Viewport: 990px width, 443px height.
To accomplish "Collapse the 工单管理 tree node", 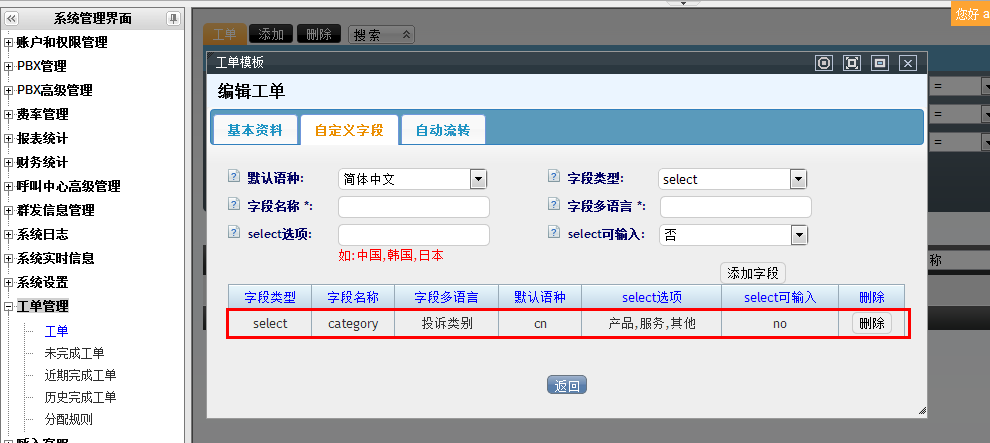I will tap(8, 307).
